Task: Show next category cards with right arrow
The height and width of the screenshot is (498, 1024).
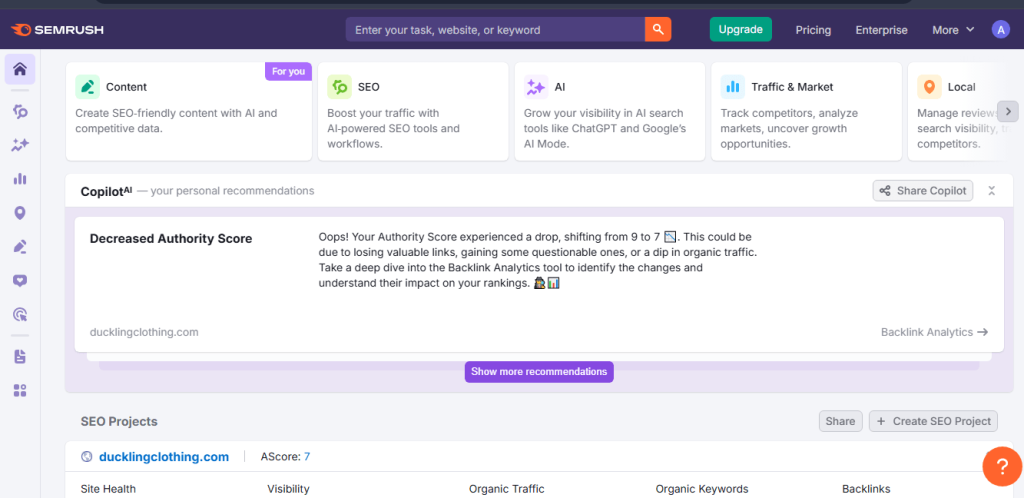Action: pyautogui.click(x=1008, y=112)
